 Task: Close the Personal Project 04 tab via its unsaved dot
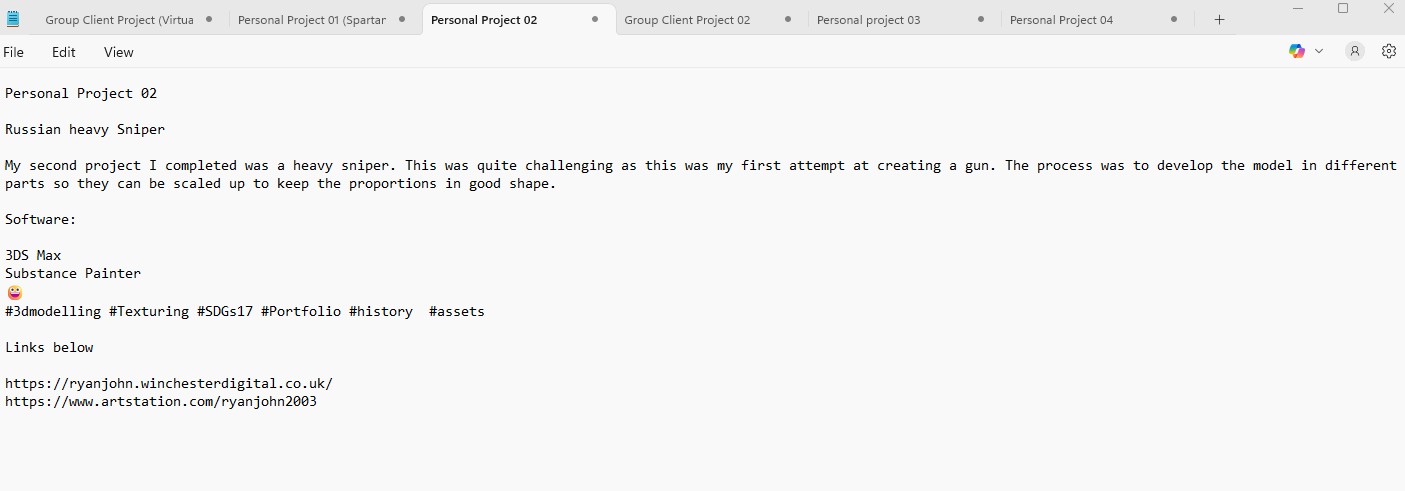click(1174, 19)
